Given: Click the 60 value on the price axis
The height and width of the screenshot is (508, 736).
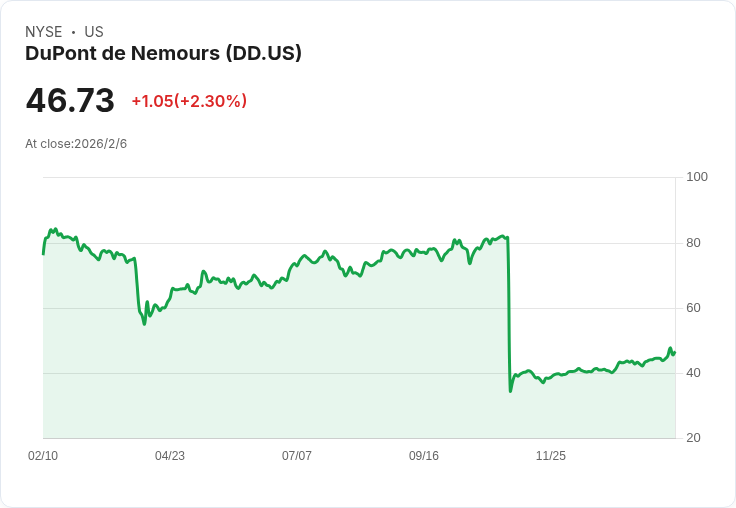Looking at the screenshot, I should click(693, 308).
